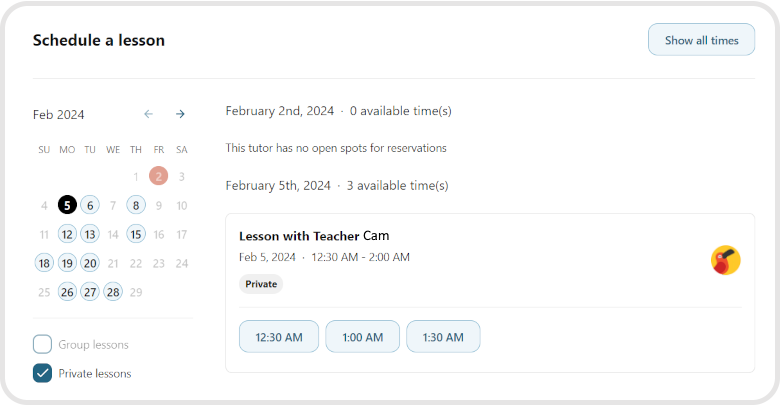
Task: Book the 12:30 AM time slot
Action: click(x=279, y=337)
